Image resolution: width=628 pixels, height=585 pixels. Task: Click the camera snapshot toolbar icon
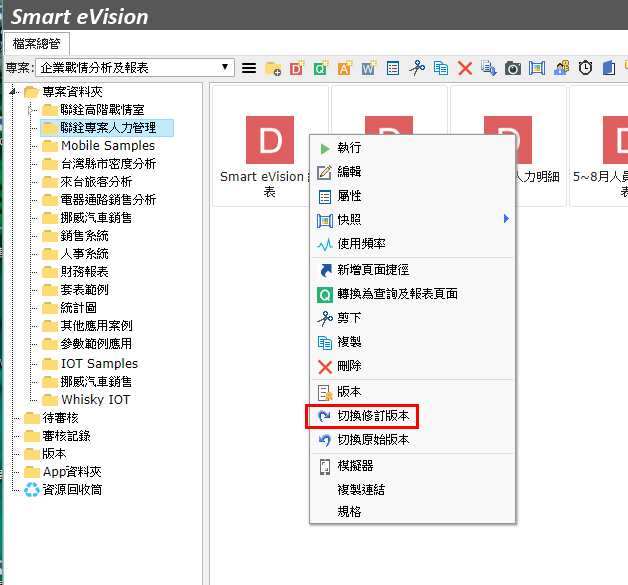click(x=513, y=68)
